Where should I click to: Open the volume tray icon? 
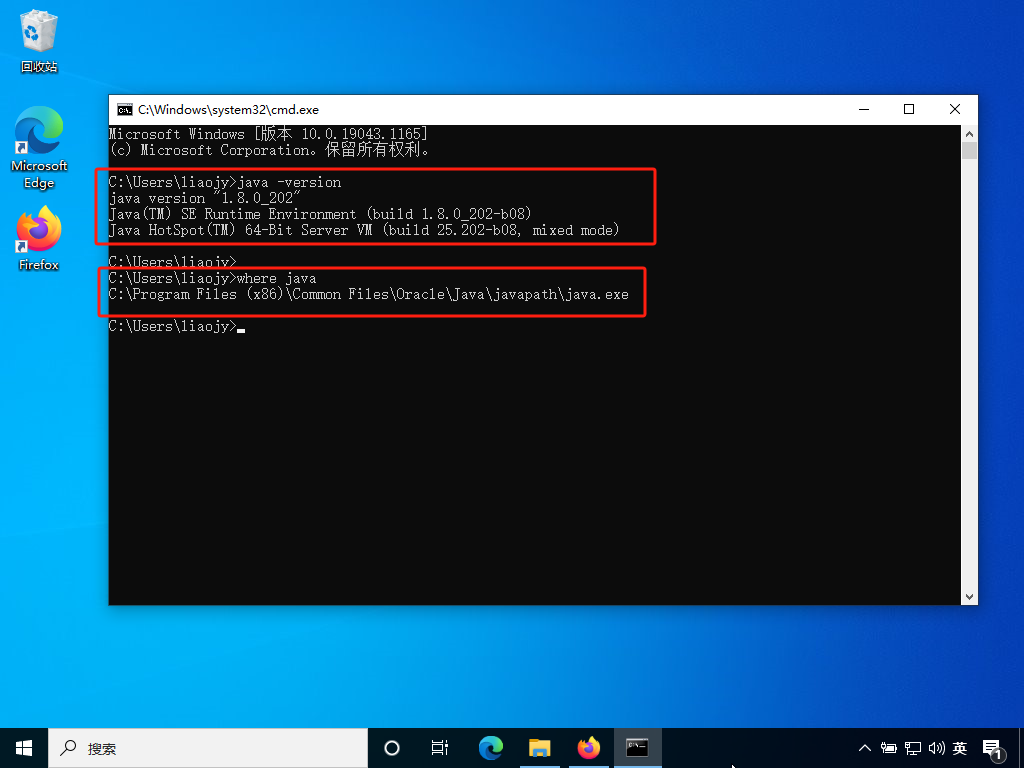936,748
